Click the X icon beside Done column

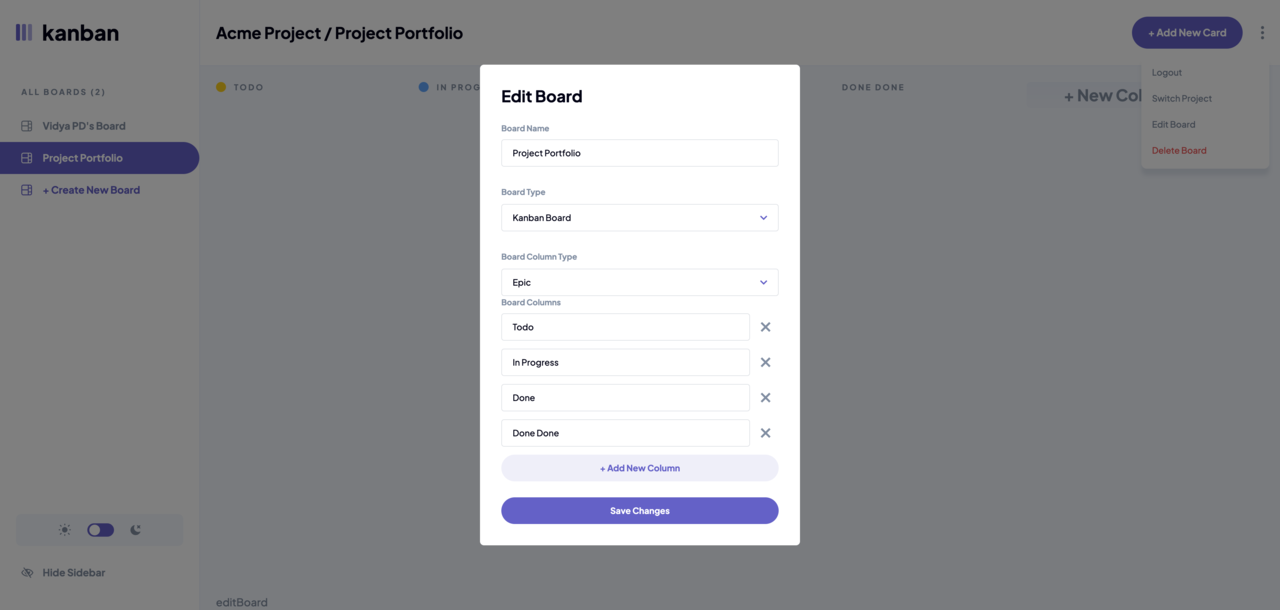click(765, 398)
